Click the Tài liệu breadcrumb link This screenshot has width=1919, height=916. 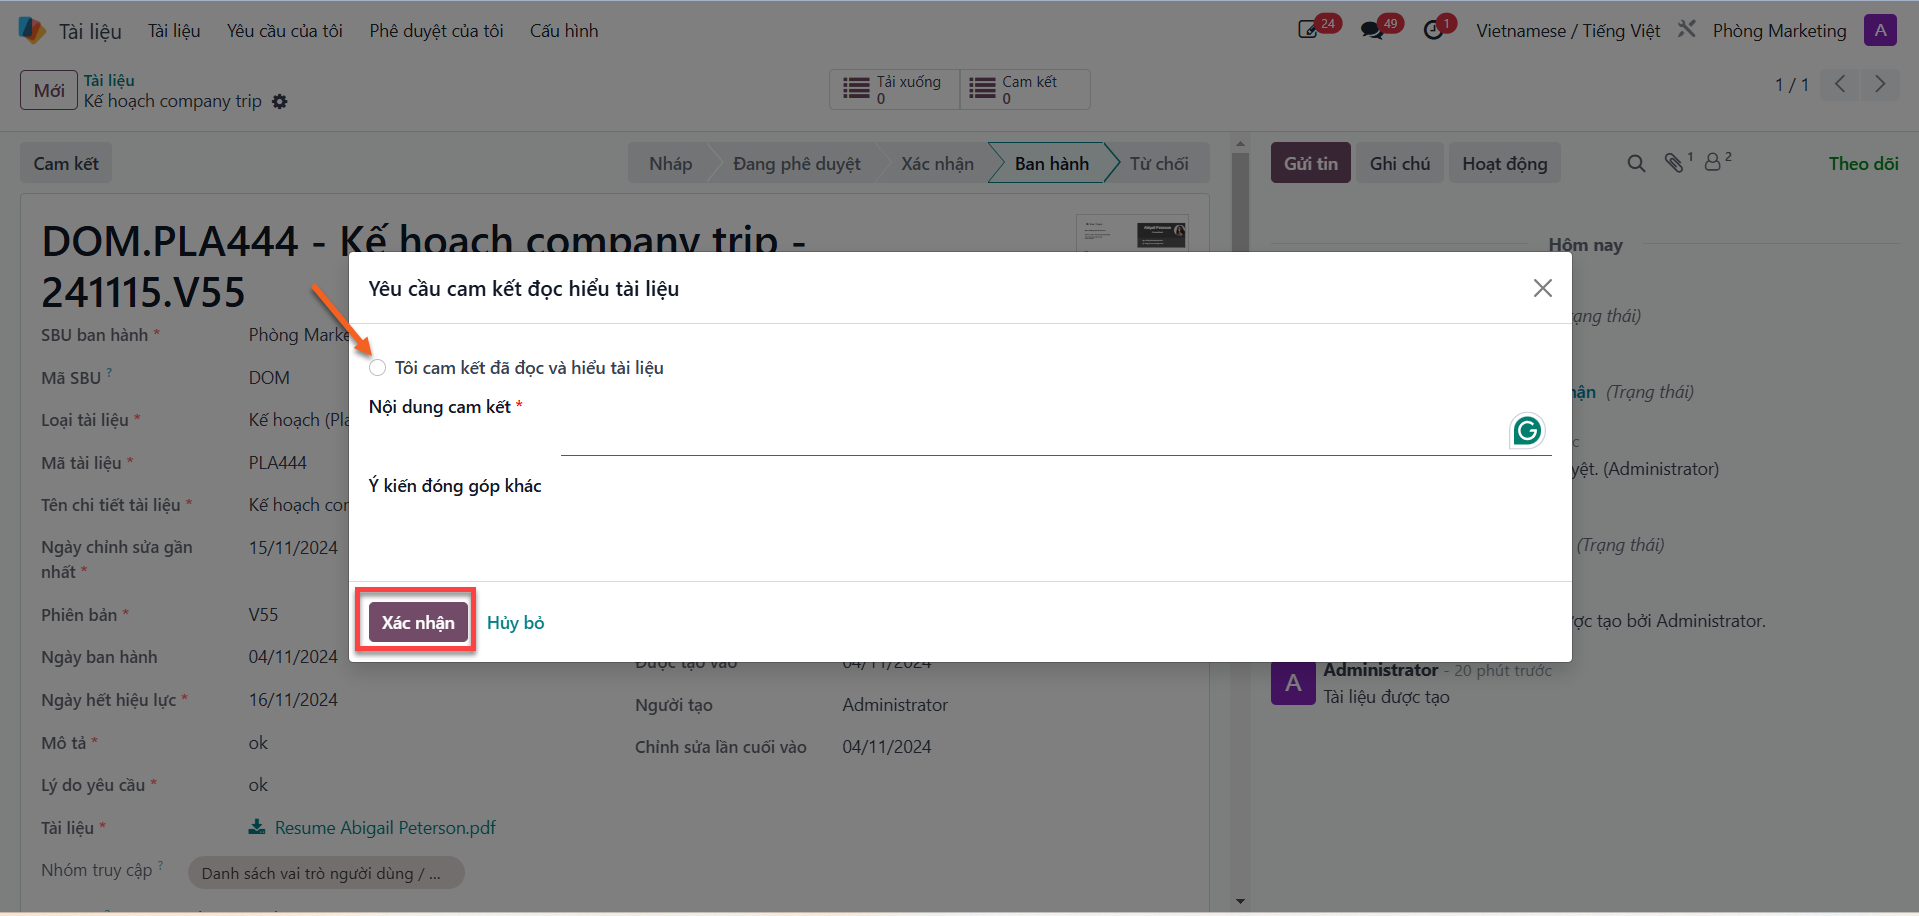(109, 80)
